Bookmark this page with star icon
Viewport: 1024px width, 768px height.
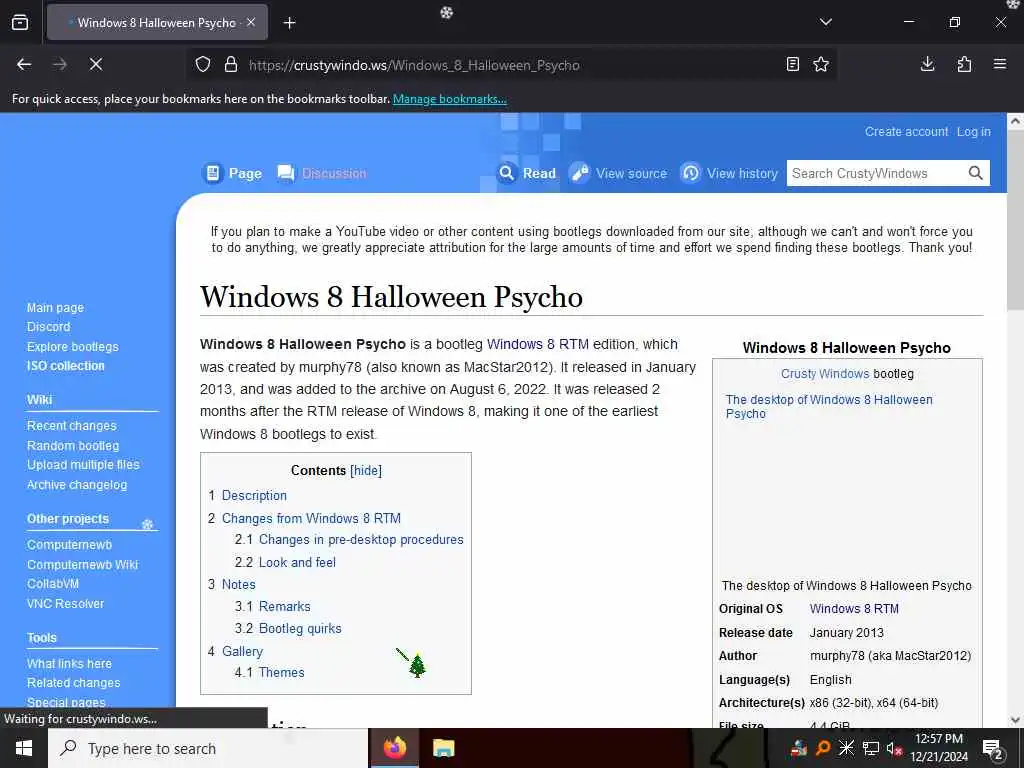click(821, 64)
